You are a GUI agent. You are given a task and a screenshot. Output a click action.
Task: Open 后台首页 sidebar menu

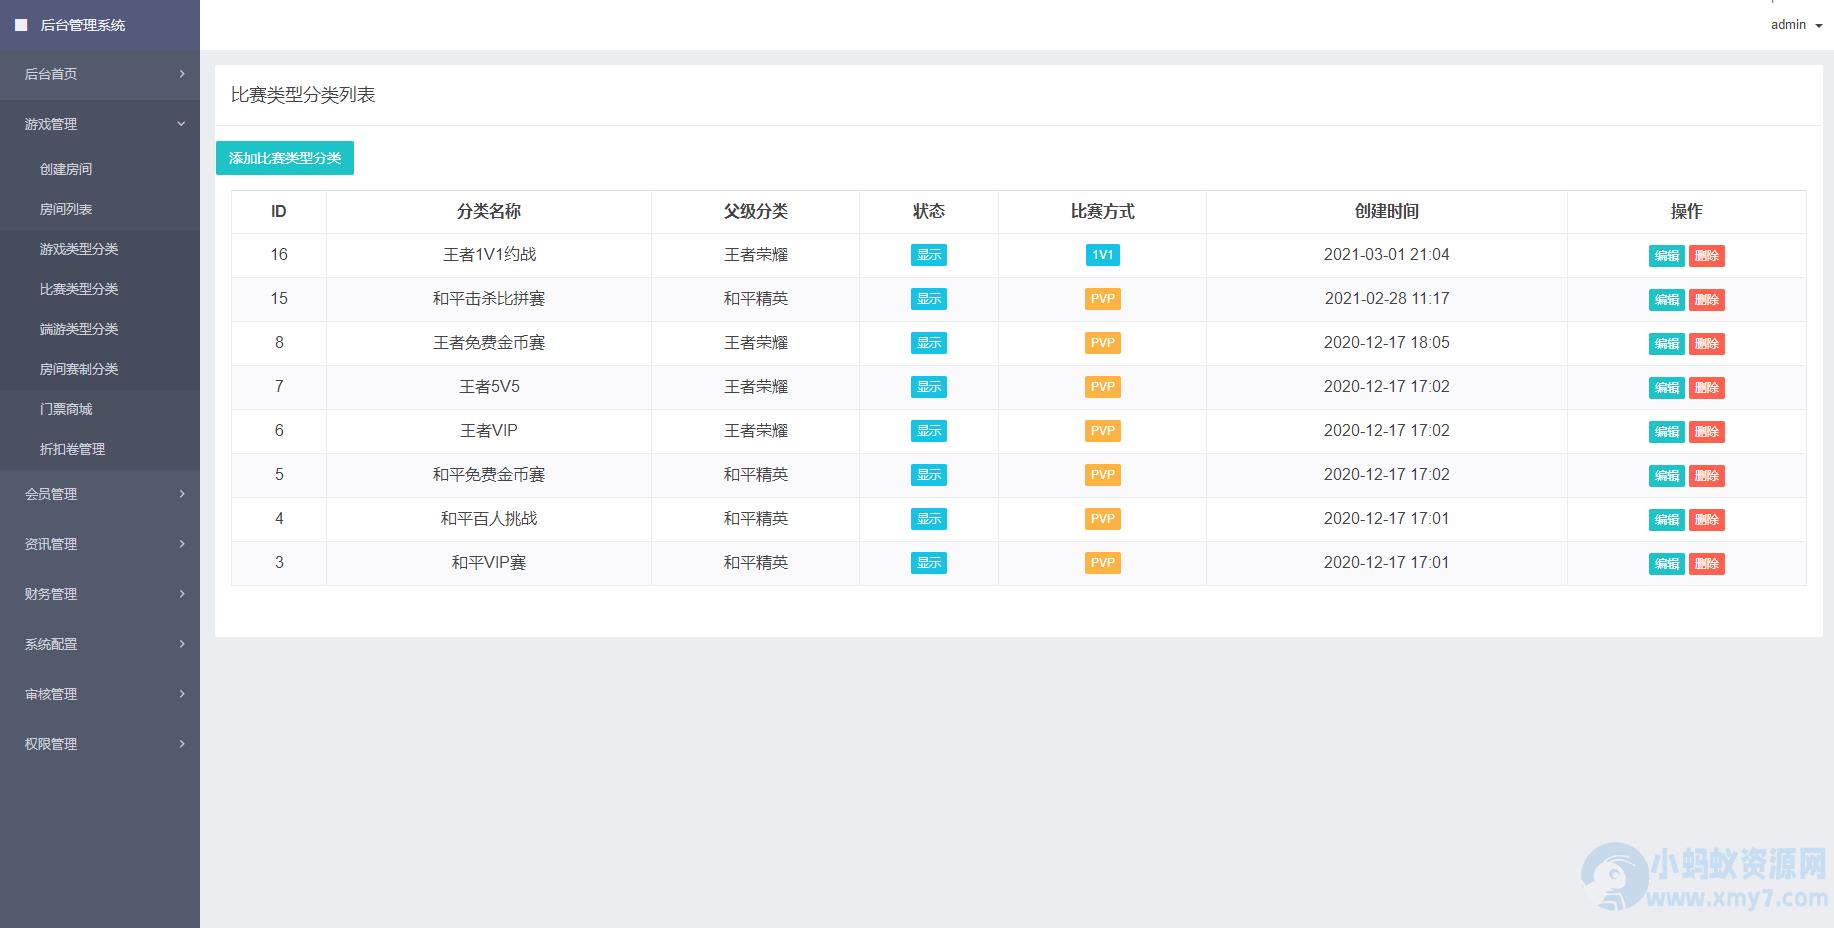100,74
